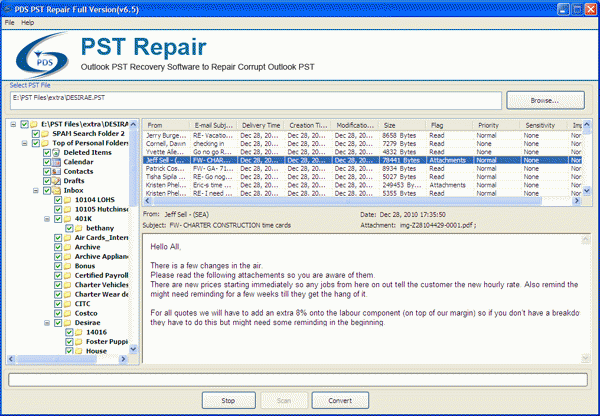Open the File menu

[x=9, y=23]
